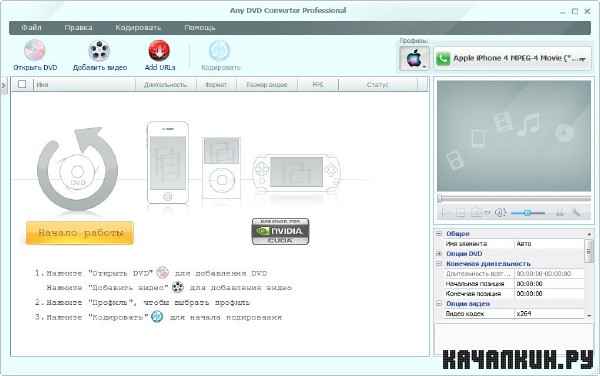This screenshot has height=376, width=600.
Task: Open the Apple iPhone 4 MPEG-4 profile dropdown
Action: (512, 59)
